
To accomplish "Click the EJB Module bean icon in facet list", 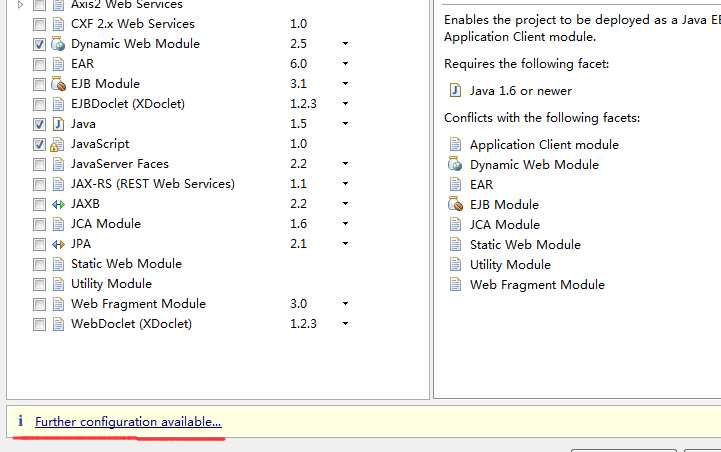I will pos(58,84).
